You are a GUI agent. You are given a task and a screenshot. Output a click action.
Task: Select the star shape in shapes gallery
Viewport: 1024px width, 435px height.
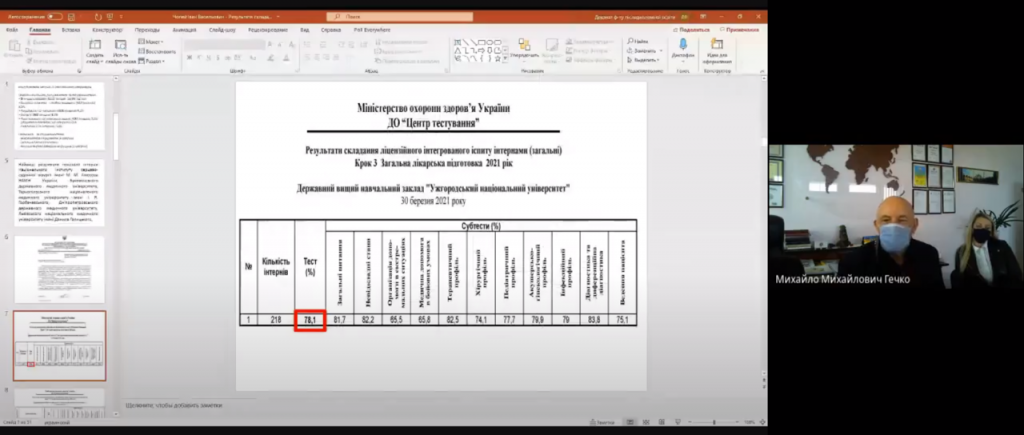click(498, 58)
